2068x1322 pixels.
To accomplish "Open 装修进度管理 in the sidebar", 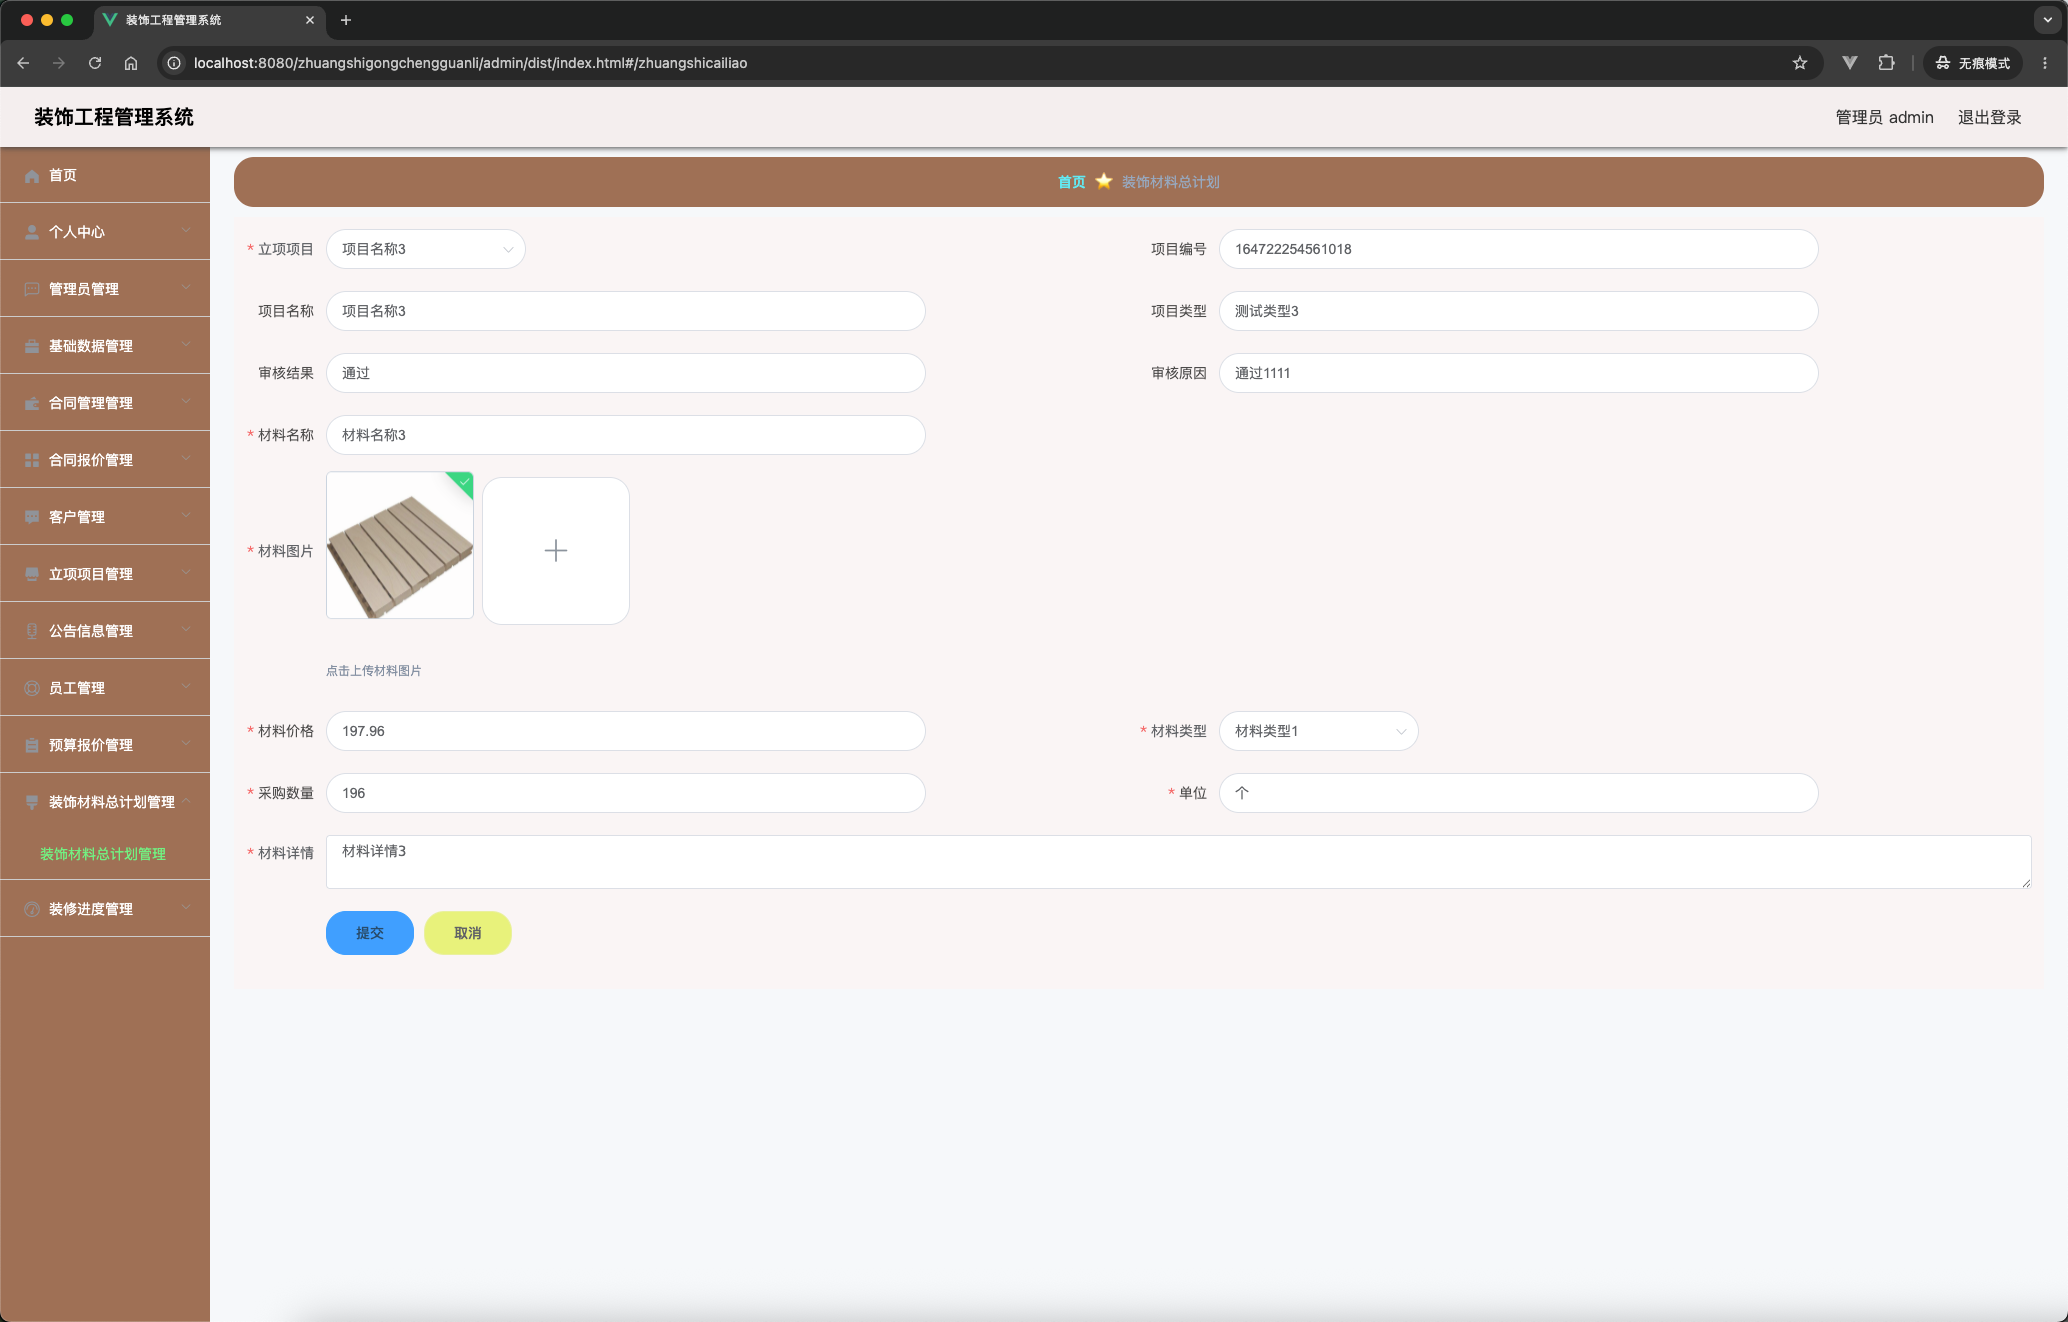I will [105, 909].
